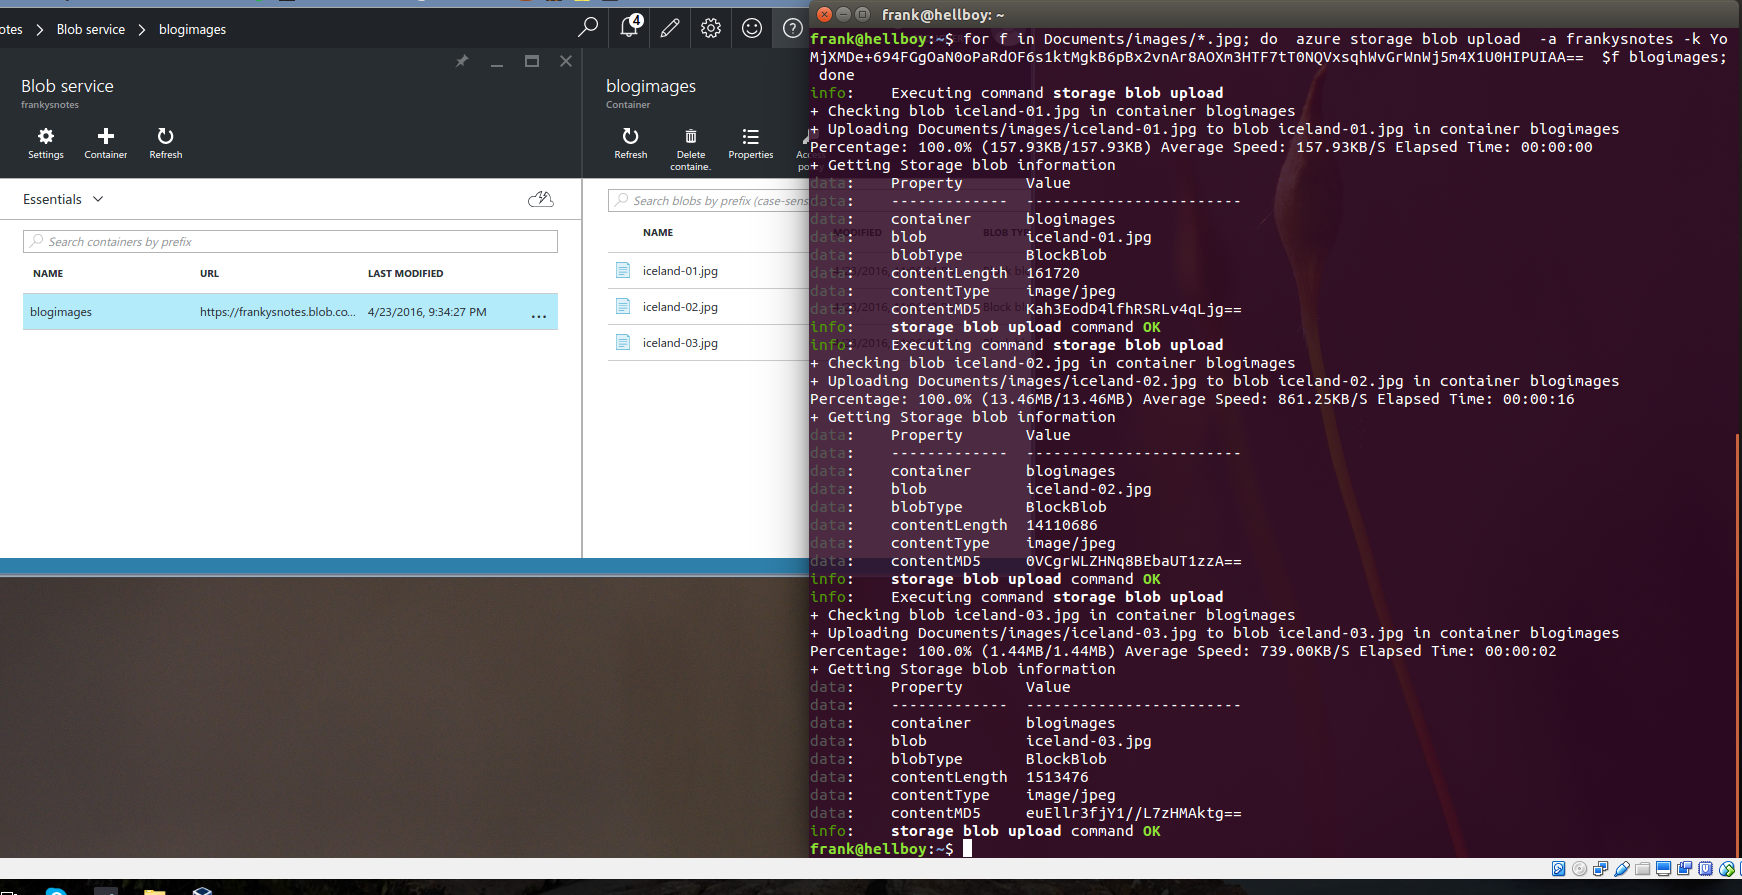Sort by LAST MODIFIED column header

click(x=405, y=273)
